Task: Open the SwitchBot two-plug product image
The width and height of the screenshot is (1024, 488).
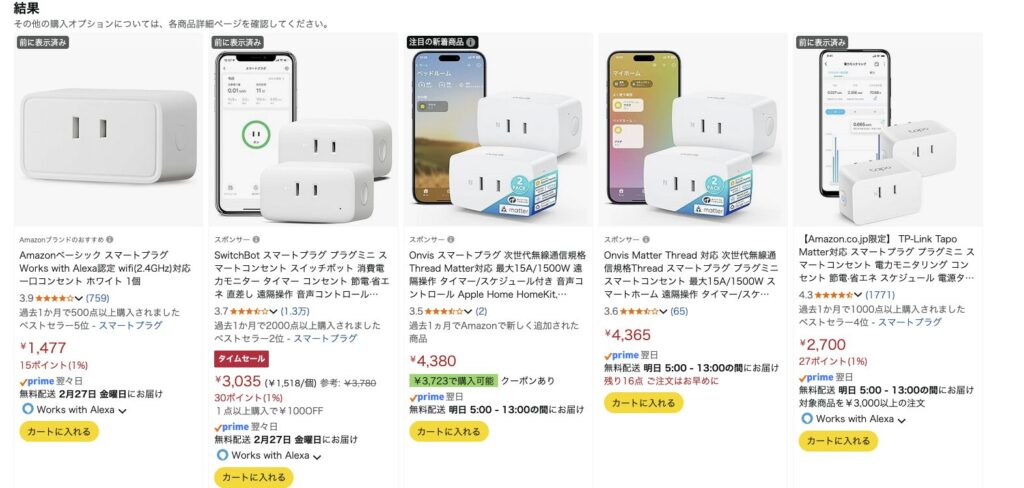Action: point(304,130)
